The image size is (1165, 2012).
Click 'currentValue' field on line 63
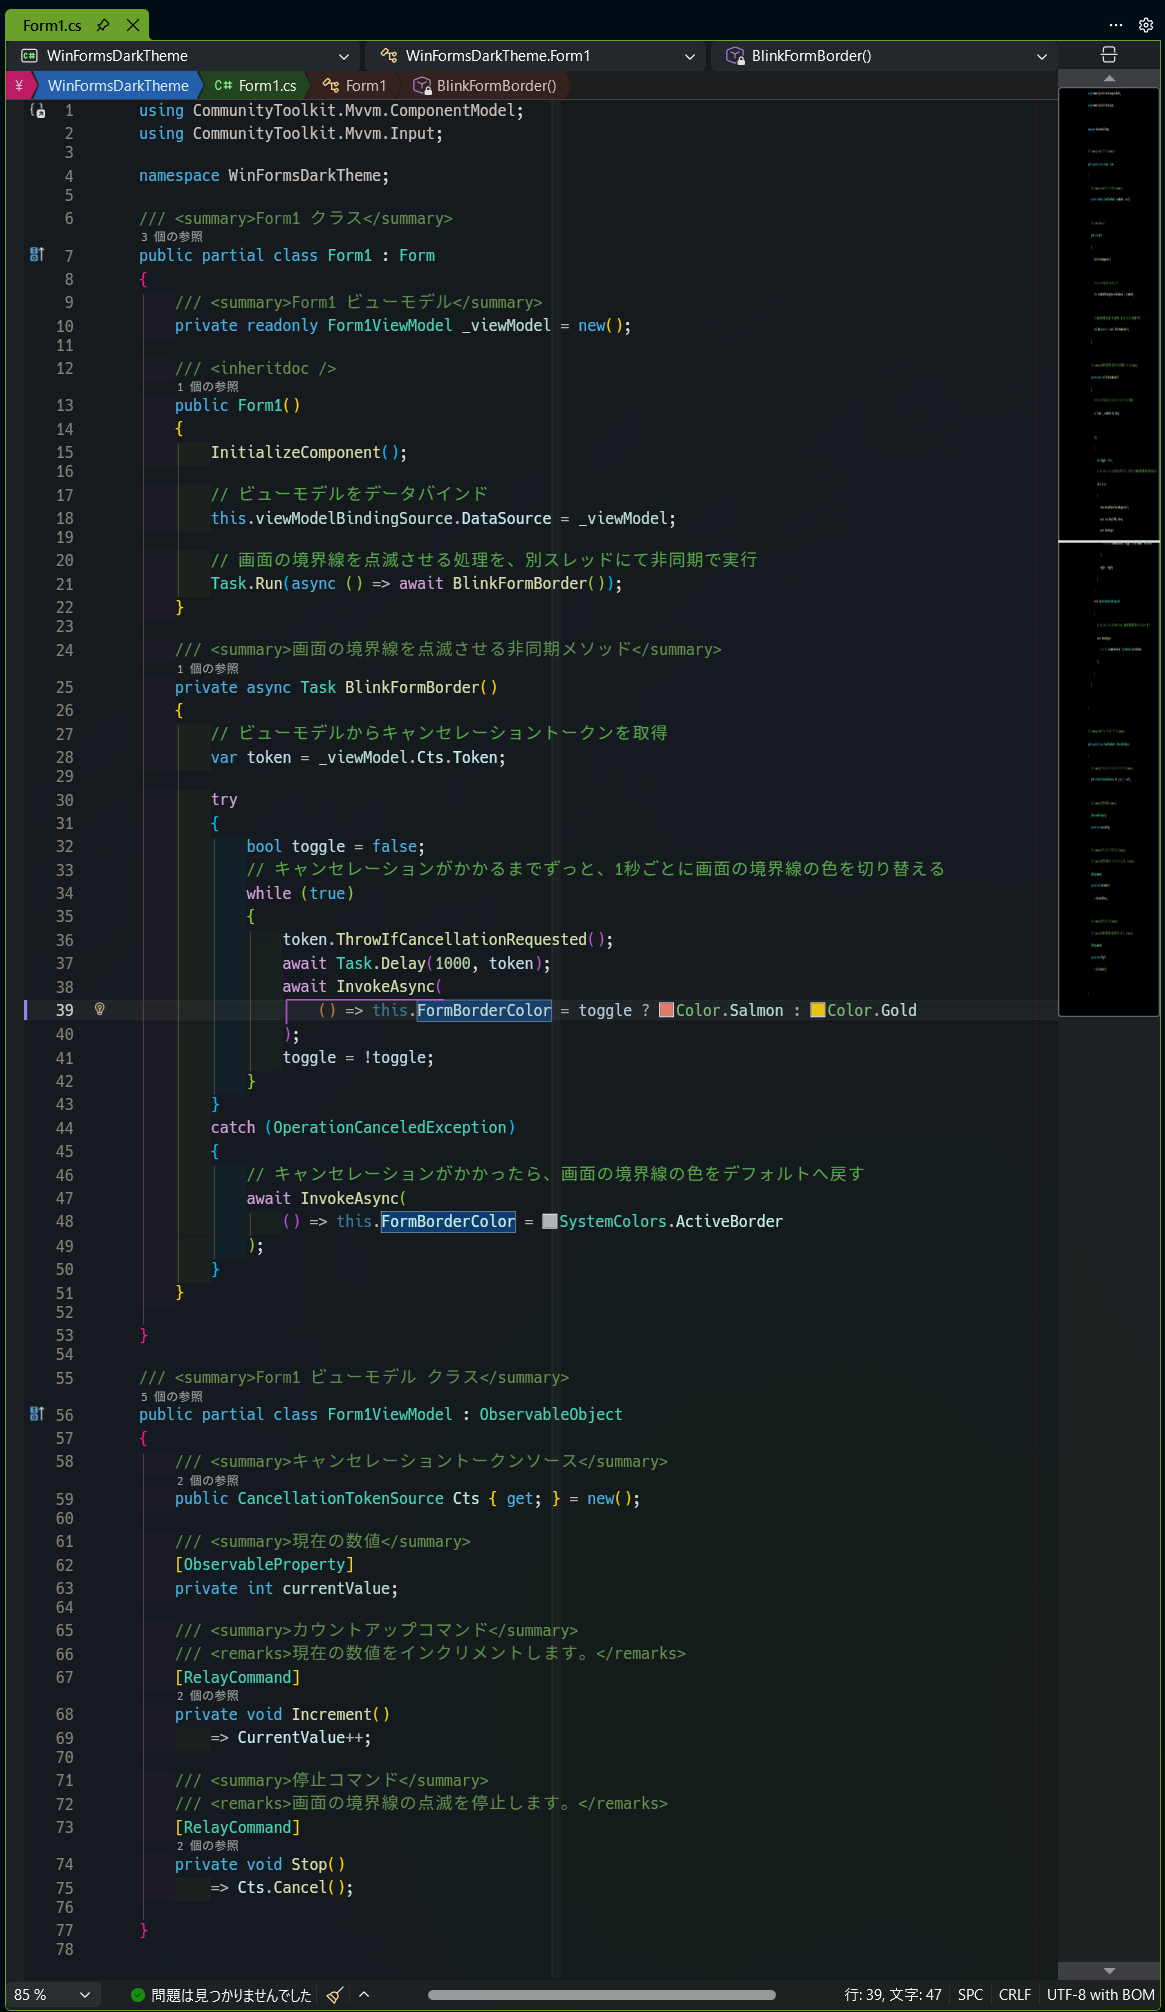tap(336, 1588)
